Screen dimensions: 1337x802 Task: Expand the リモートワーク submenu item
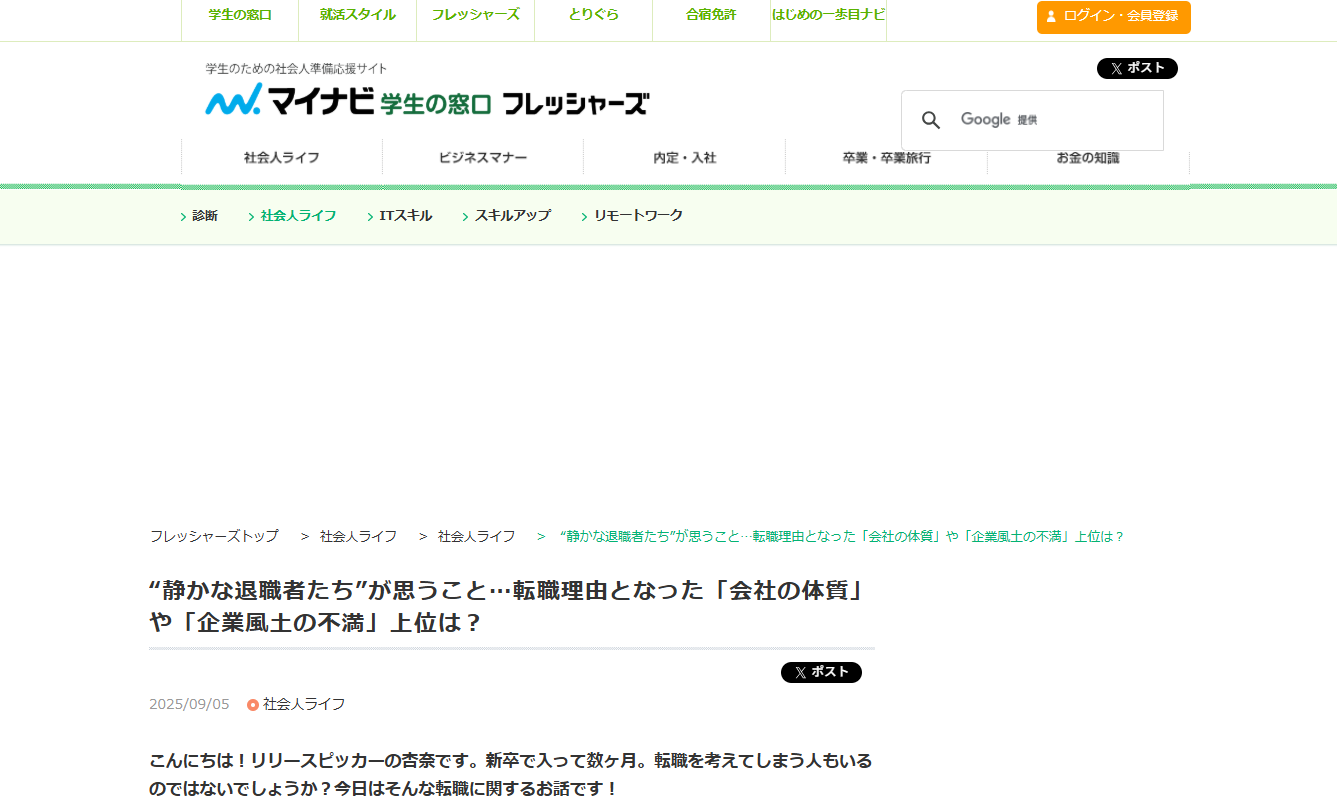tap(637, 216)
